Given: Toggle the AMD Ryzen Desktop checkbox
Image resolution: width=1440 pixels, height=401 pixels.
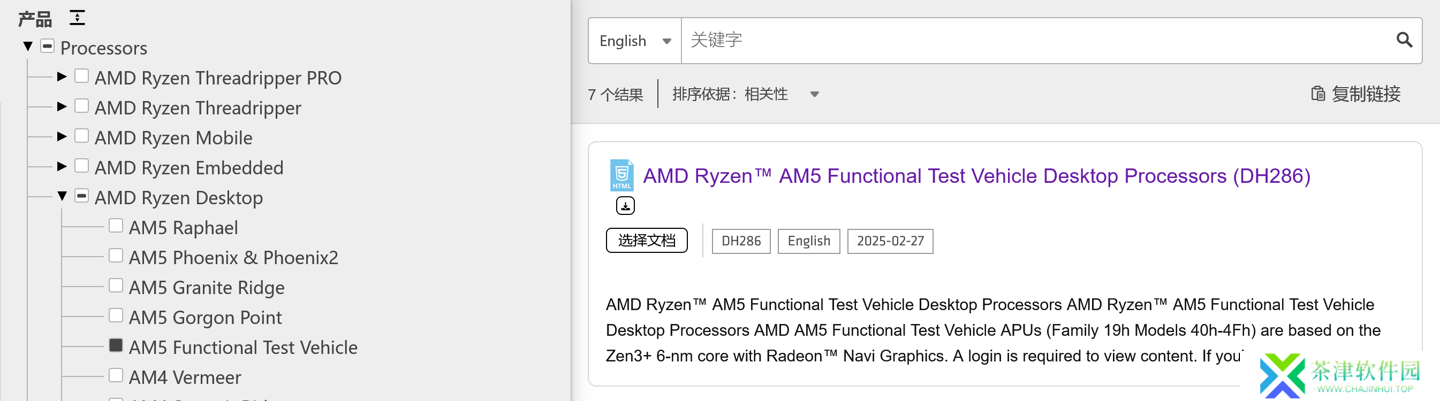Looking at the screenshot, I should [x=82, y=196].
